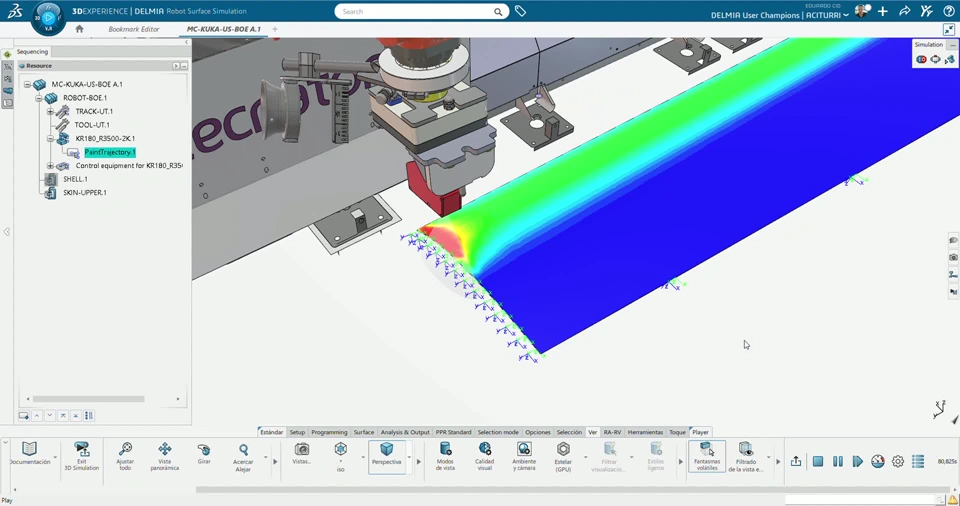Open Filtrado de la vista
This screenshot has width=960, height=506.
[746, 456]
